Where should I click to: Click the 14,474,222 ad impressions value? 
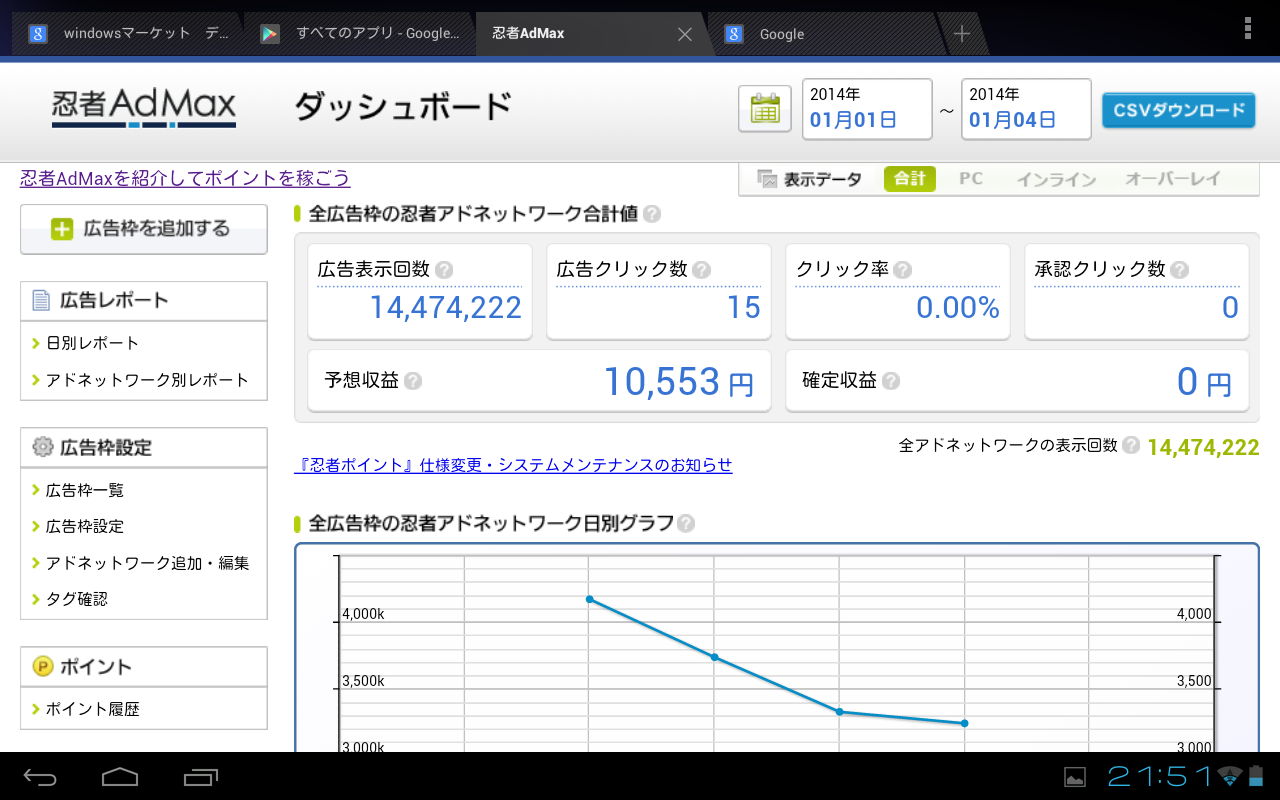446,307
